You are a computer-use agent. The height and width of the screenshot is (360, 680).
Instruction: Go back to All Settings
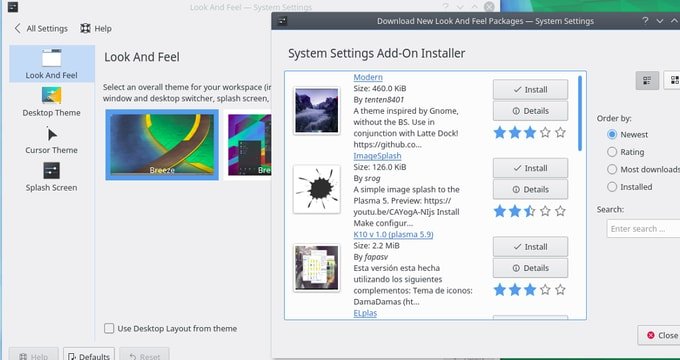tap(41, 29)
